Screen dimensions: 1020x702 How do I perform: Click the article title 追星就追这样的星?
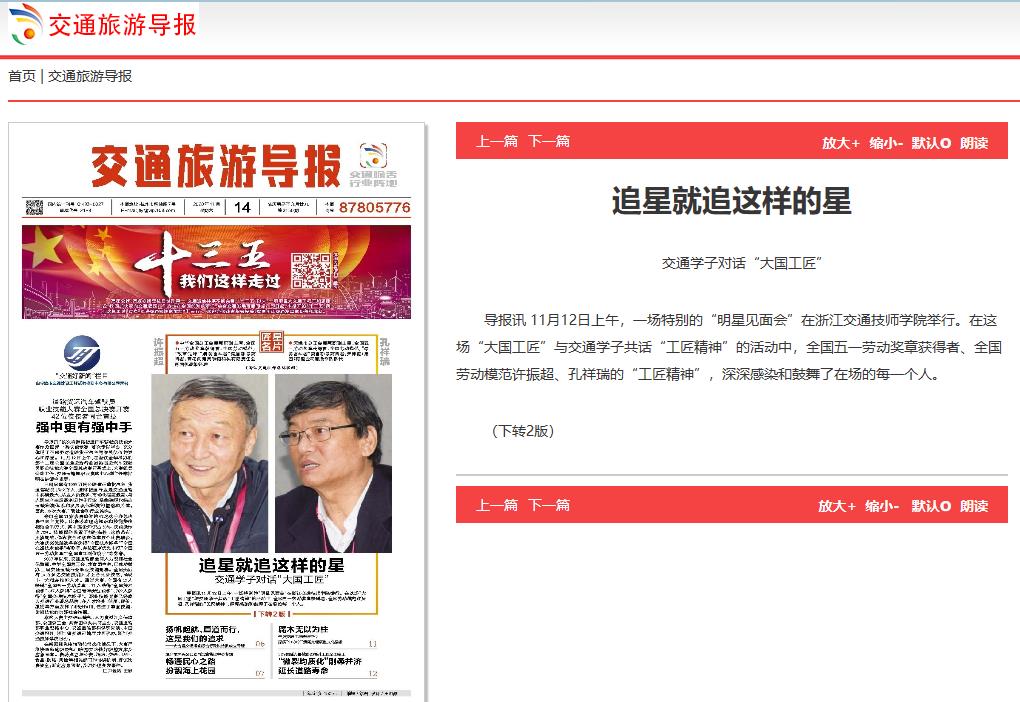pos(731,200)
